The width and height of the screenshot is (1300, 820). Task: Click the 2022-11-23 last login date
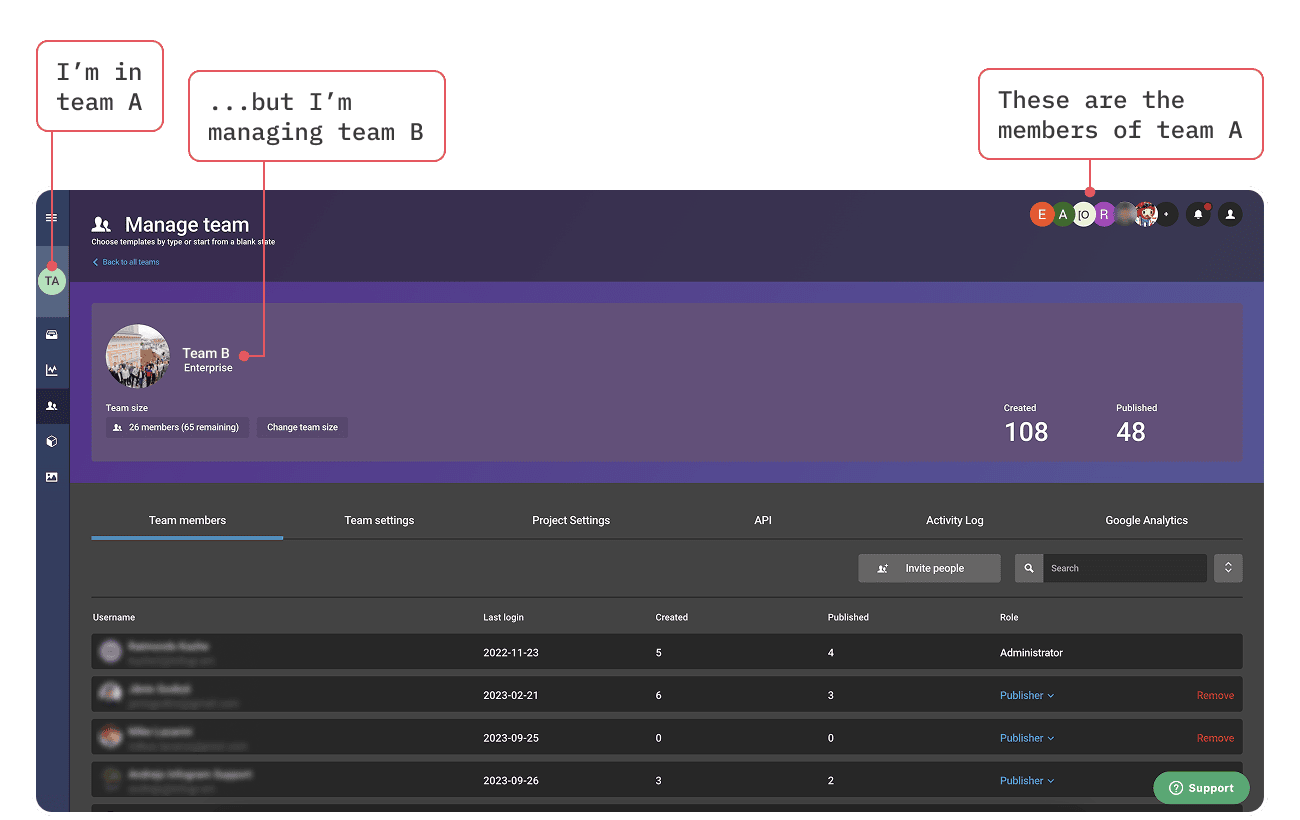(511, 652)
